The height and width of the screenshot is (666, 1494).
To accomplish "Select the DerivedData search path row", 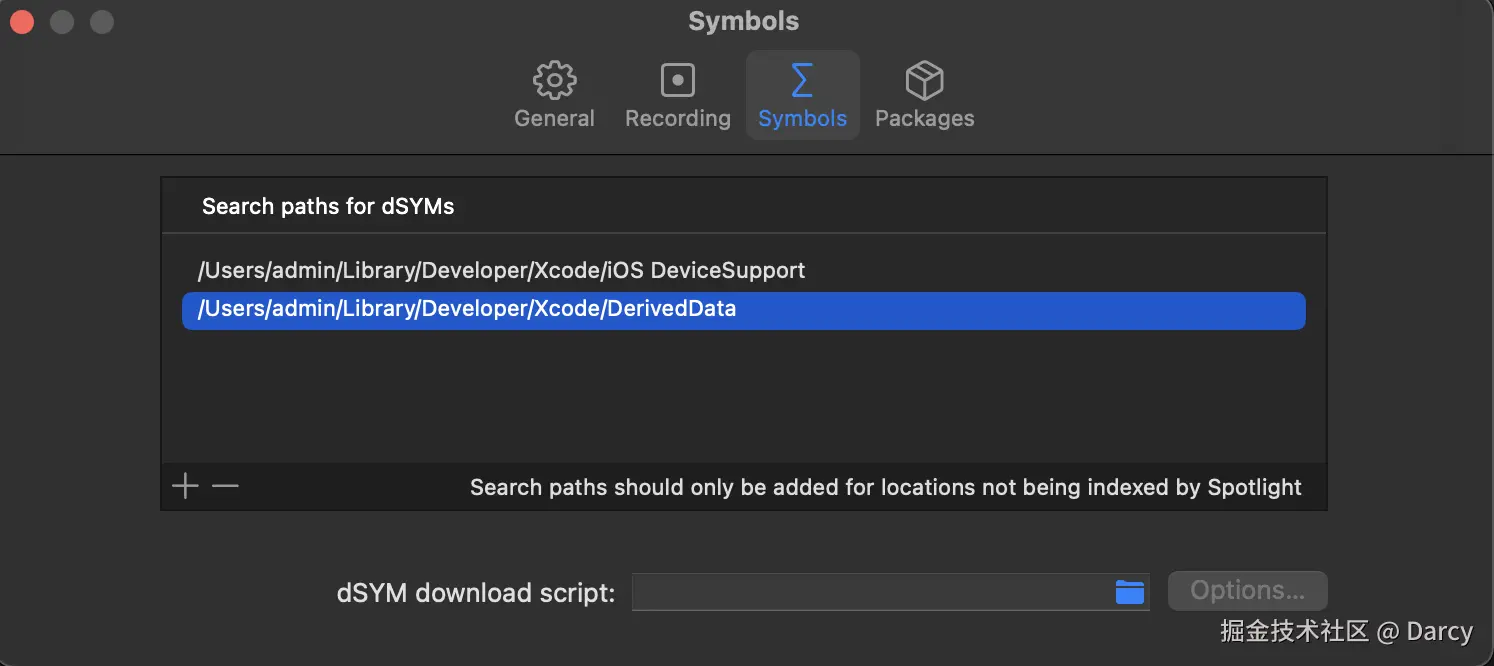I will coord(743,310).
